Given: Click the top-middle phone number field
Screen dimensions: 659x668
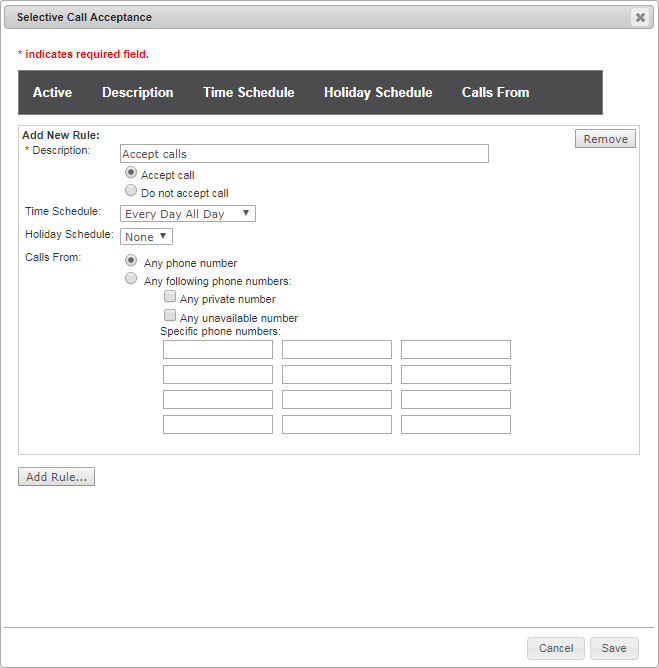Looking at the screenshot, I should pyautogui.click(x=337, y=350).
